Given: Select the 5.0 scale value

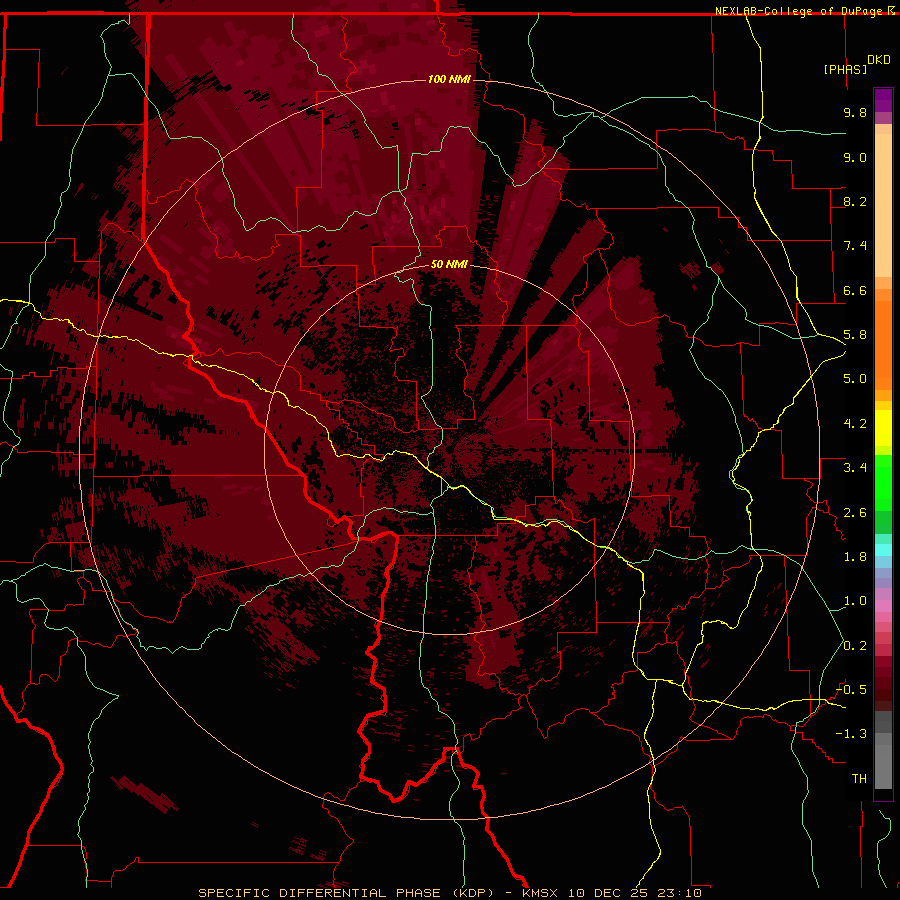Looking at the screenshot, I should (x=855, y=379).
